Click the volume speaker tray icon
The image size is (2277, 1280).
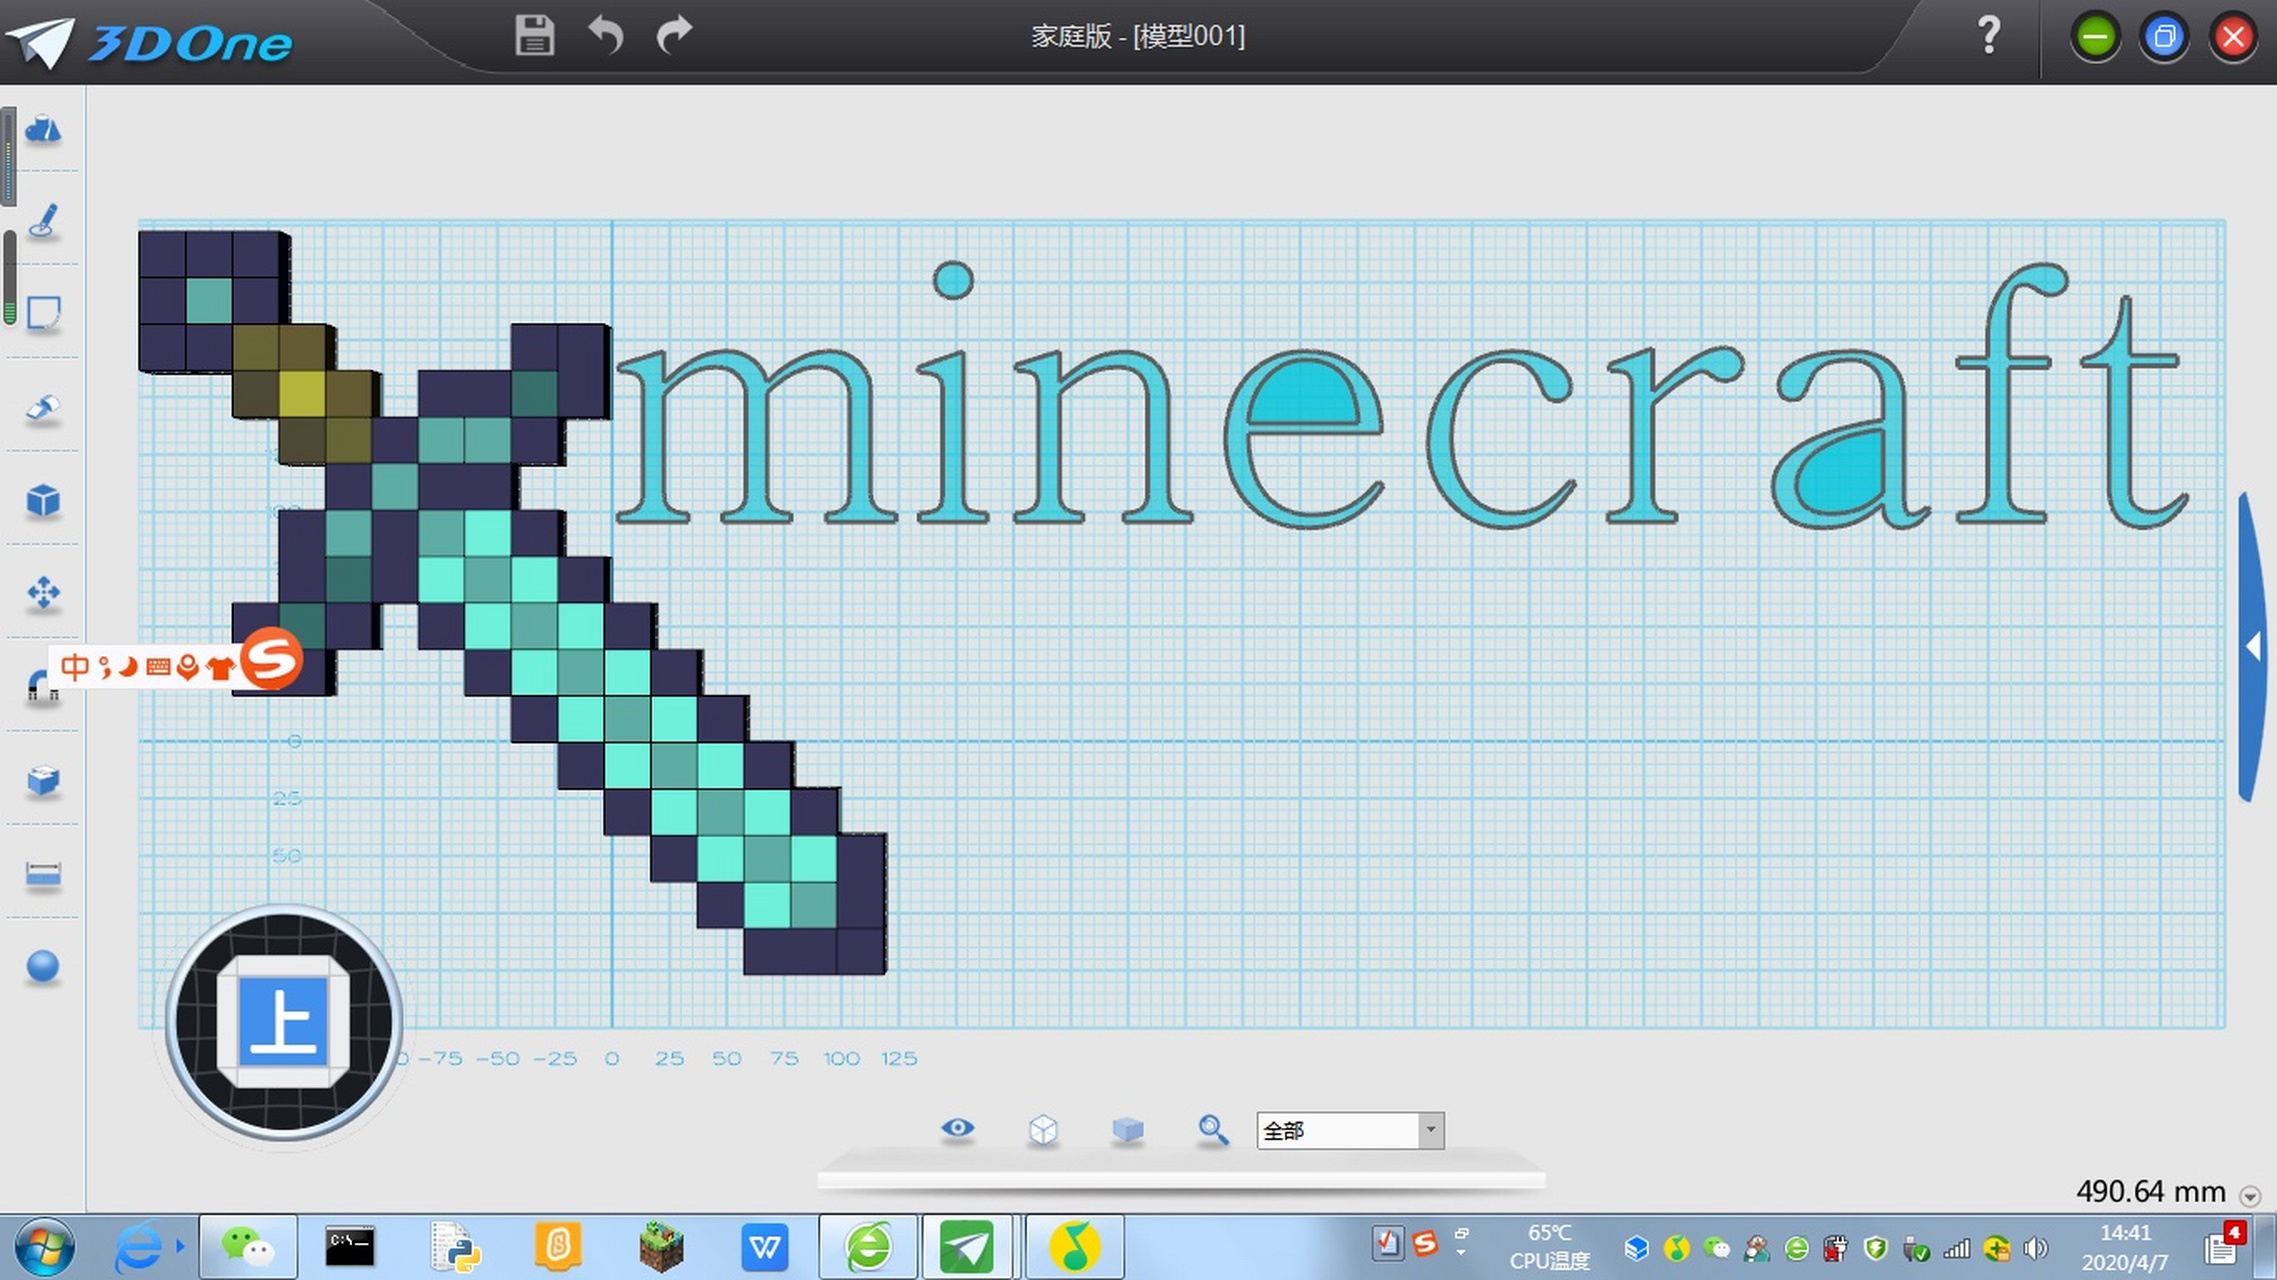(x=2034, y=1248)
